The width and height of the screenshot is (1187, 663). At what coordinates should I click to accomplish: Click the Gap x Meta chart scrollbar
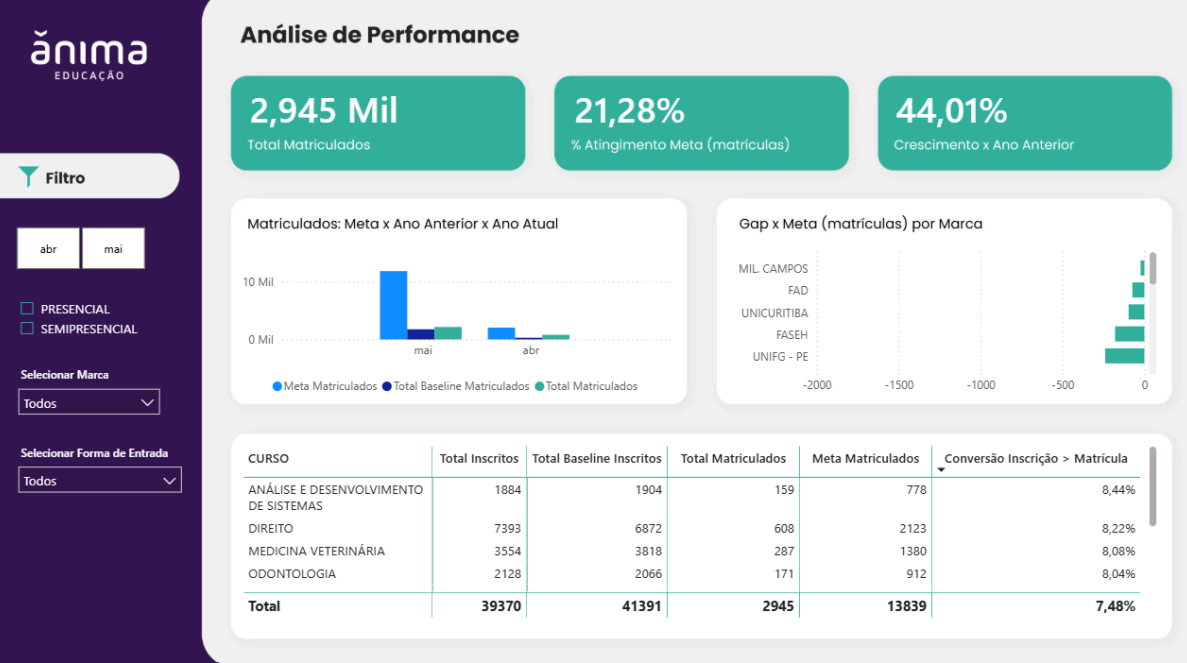coord(1153,268)
